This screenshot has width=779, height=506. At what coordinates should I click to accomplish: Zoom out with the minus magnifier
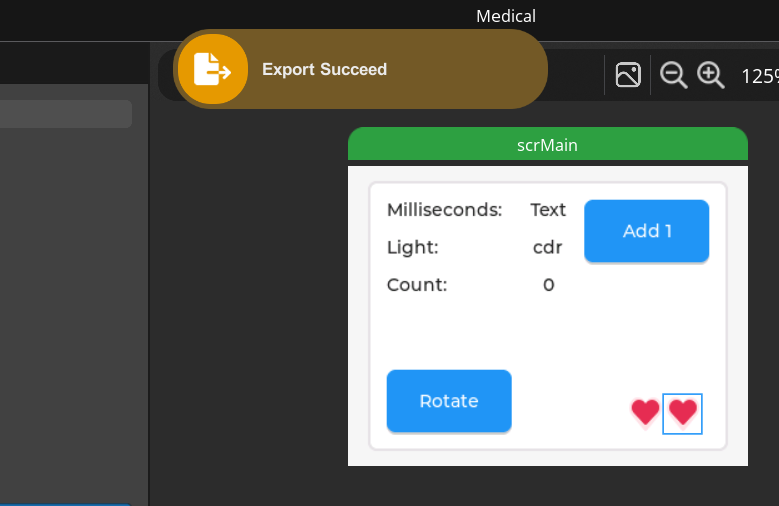coord(674,75)
